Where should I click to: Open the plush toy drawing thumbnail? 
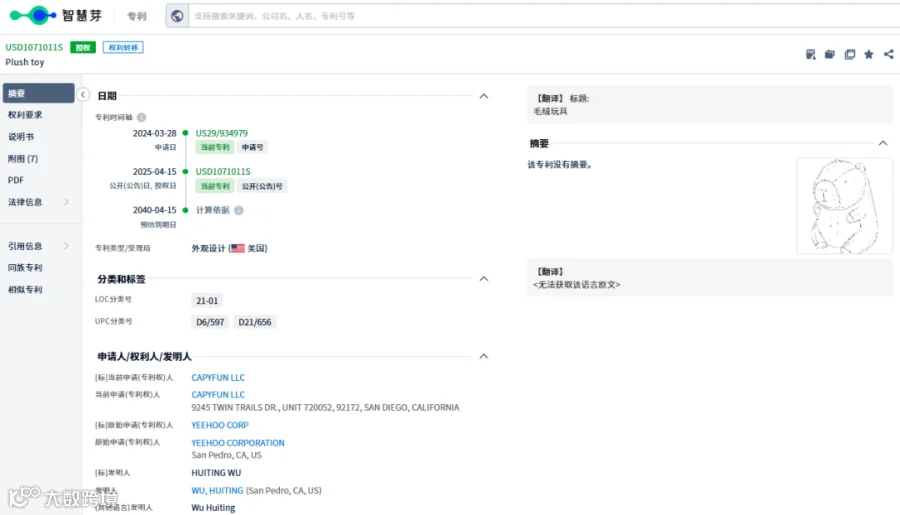pos(844,206)
